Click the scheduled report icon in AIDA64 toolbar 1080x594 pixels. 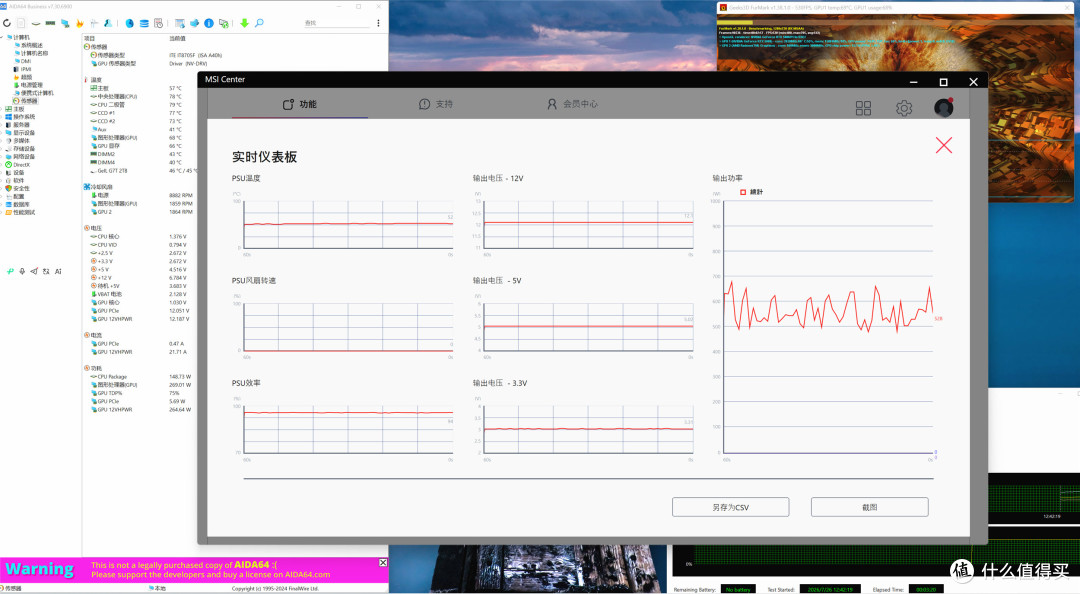tap(158, 23)
